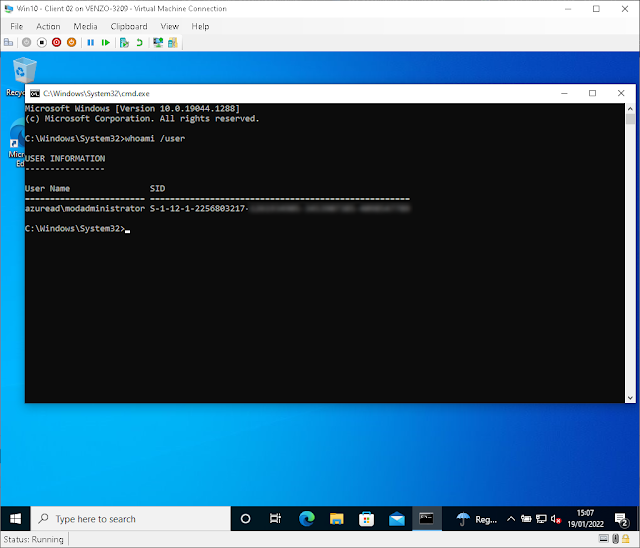Open Mail app from the taskbar

coord(396,519)
